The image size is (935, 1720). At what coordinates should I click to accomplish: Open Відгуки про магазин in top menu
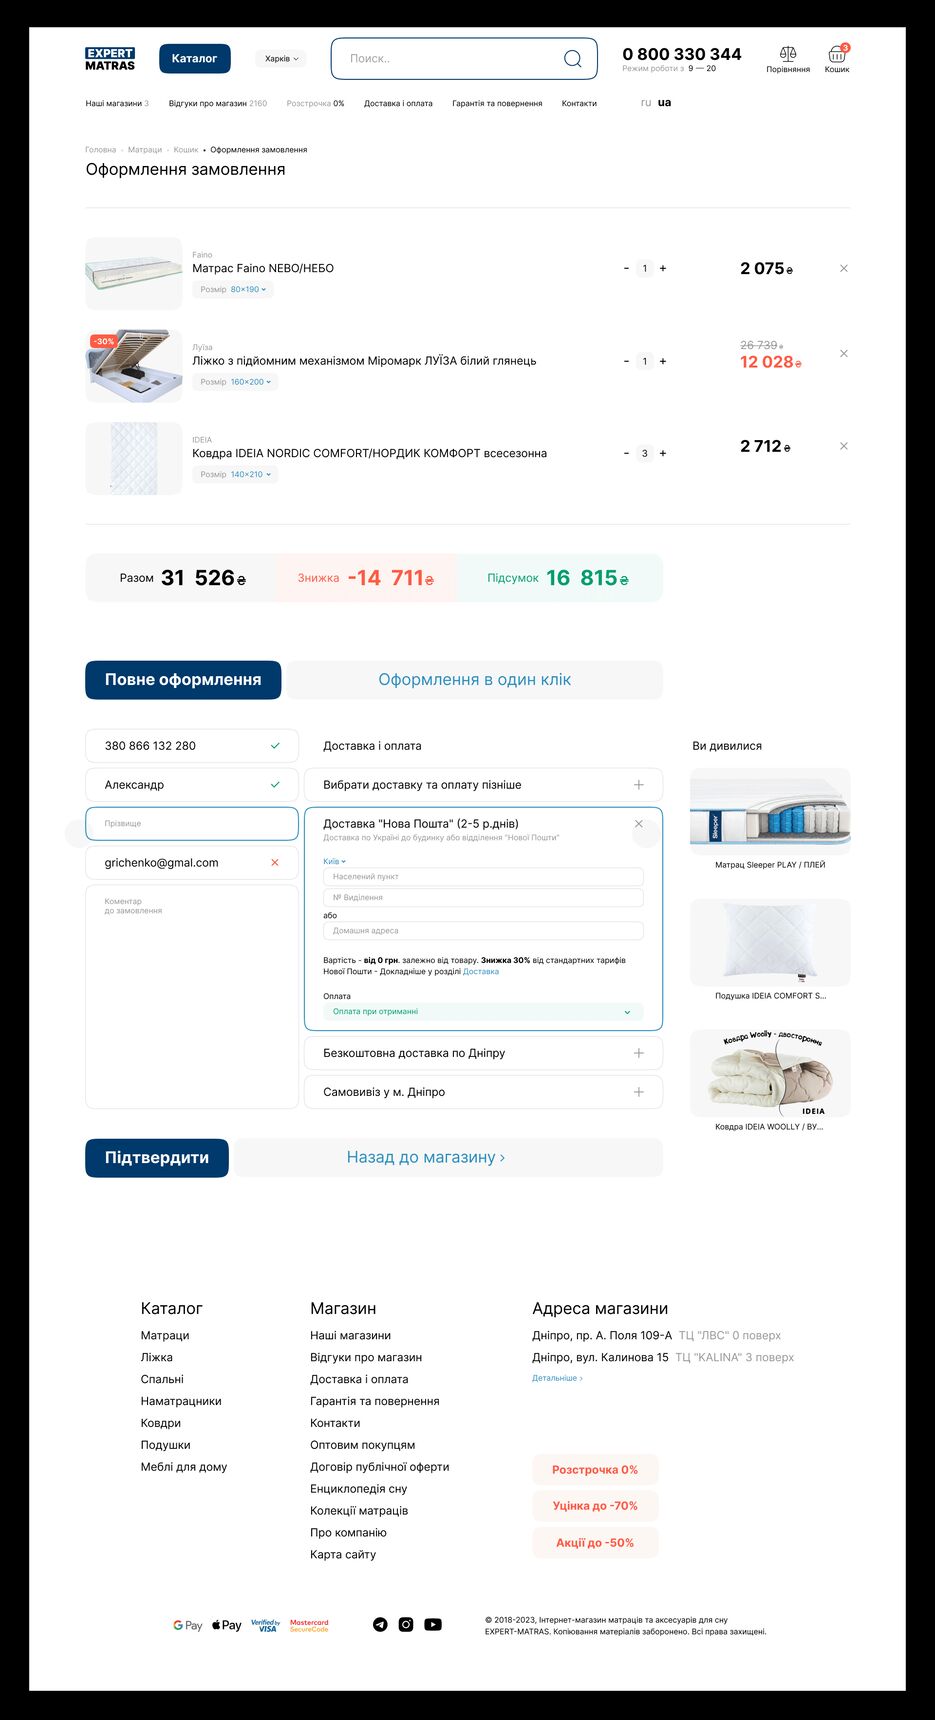(x=218, y=103)
